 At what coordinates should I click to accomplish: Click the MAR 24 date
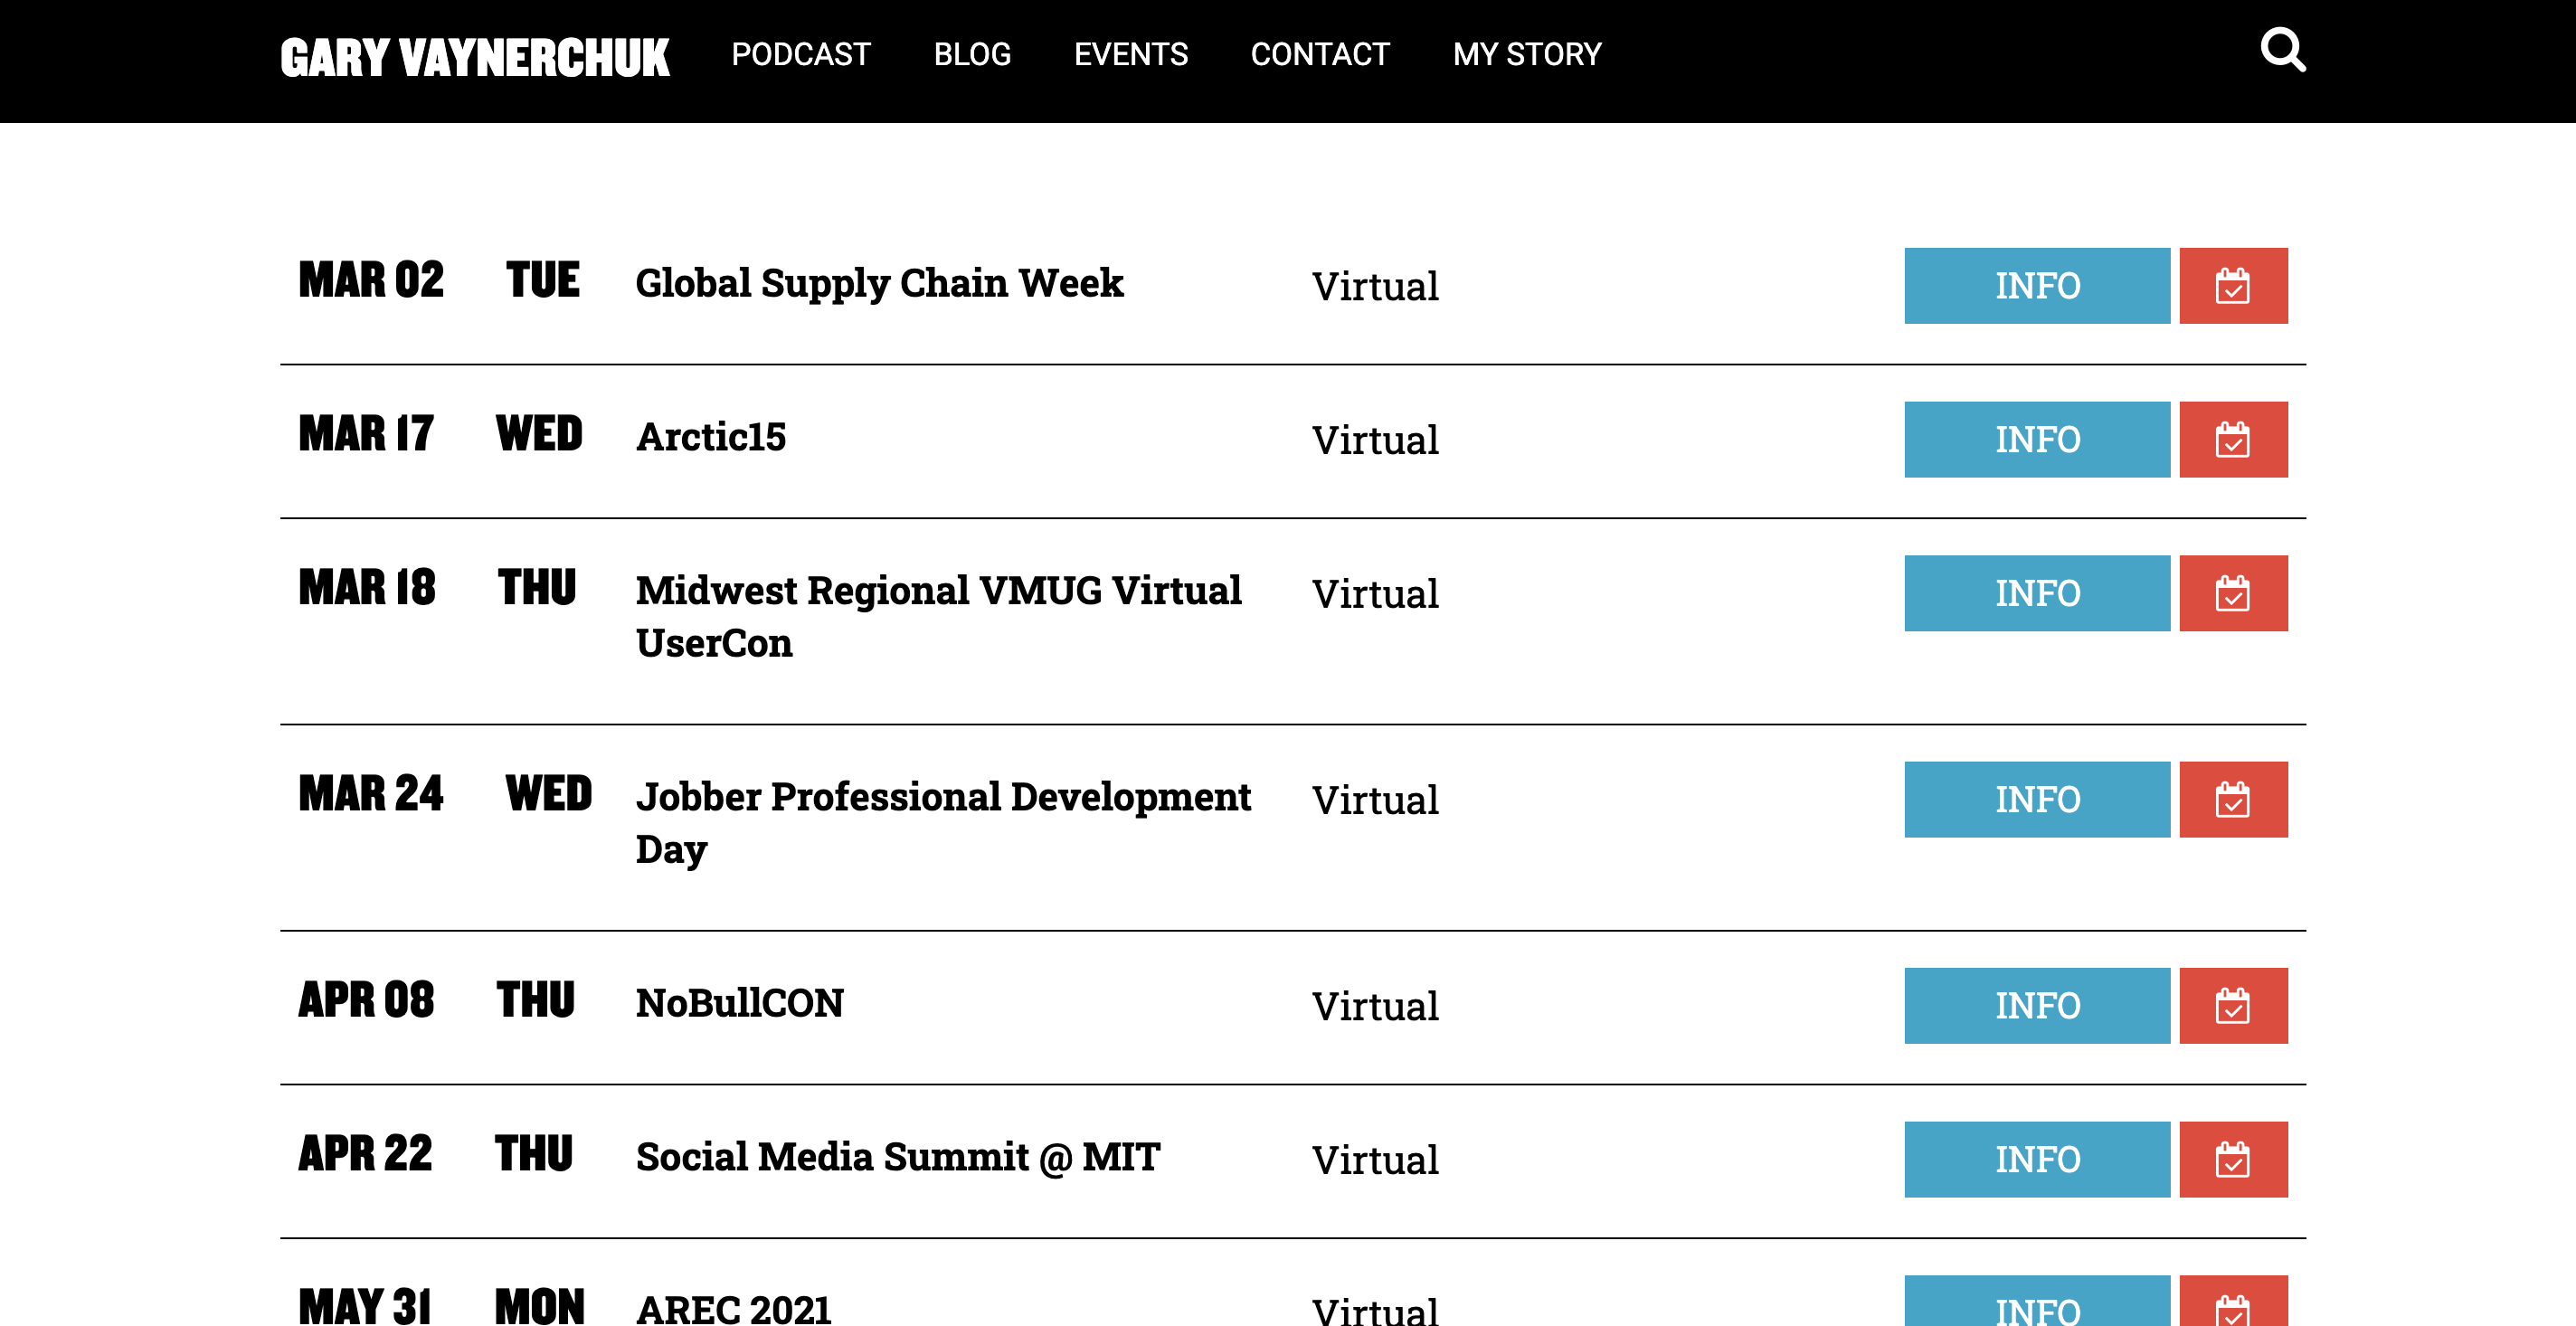371,794
